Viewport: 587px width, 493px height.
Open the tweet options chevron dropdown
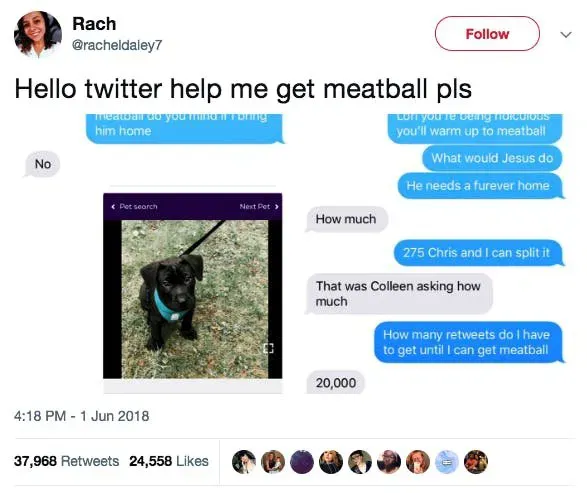[566, 35]
